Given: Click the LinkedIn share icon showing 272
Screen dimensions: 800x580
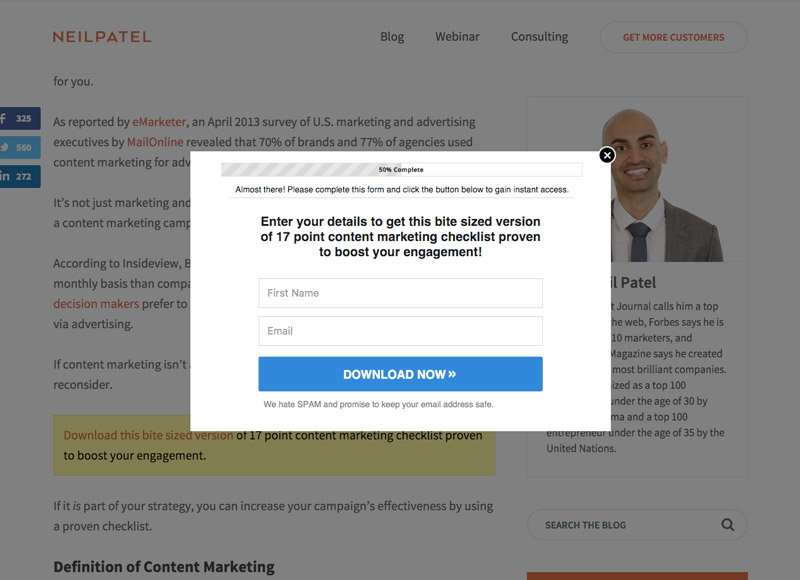Looking at the screenshot, I should click(x=20, y=176).
